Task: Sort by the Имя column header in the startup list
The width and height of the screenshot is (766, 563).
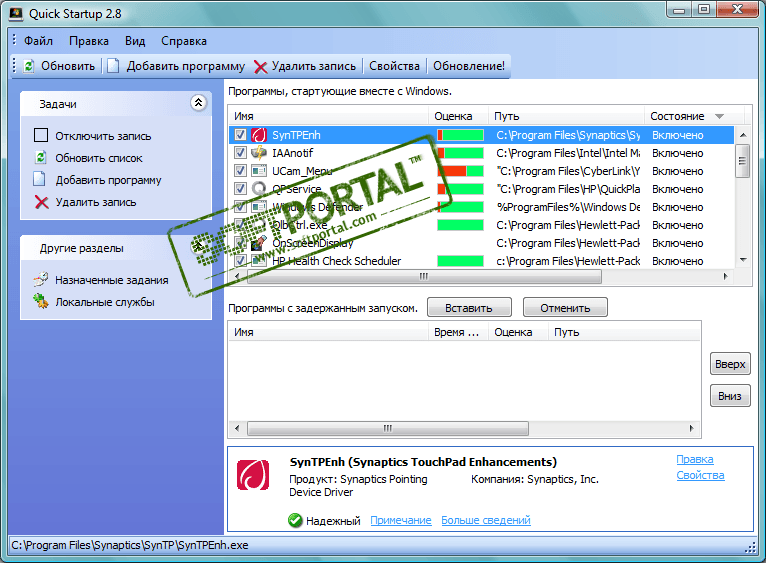Action: pos(329,116)
